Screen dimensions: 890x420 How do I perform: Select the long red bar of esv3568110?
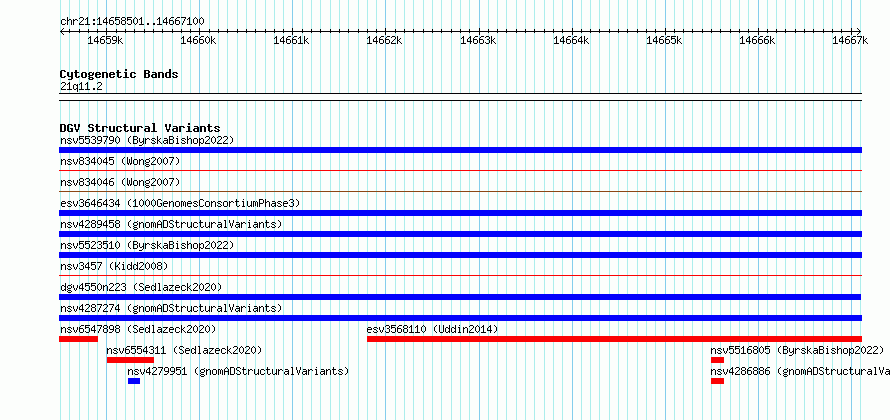click(x=615, y=339)
